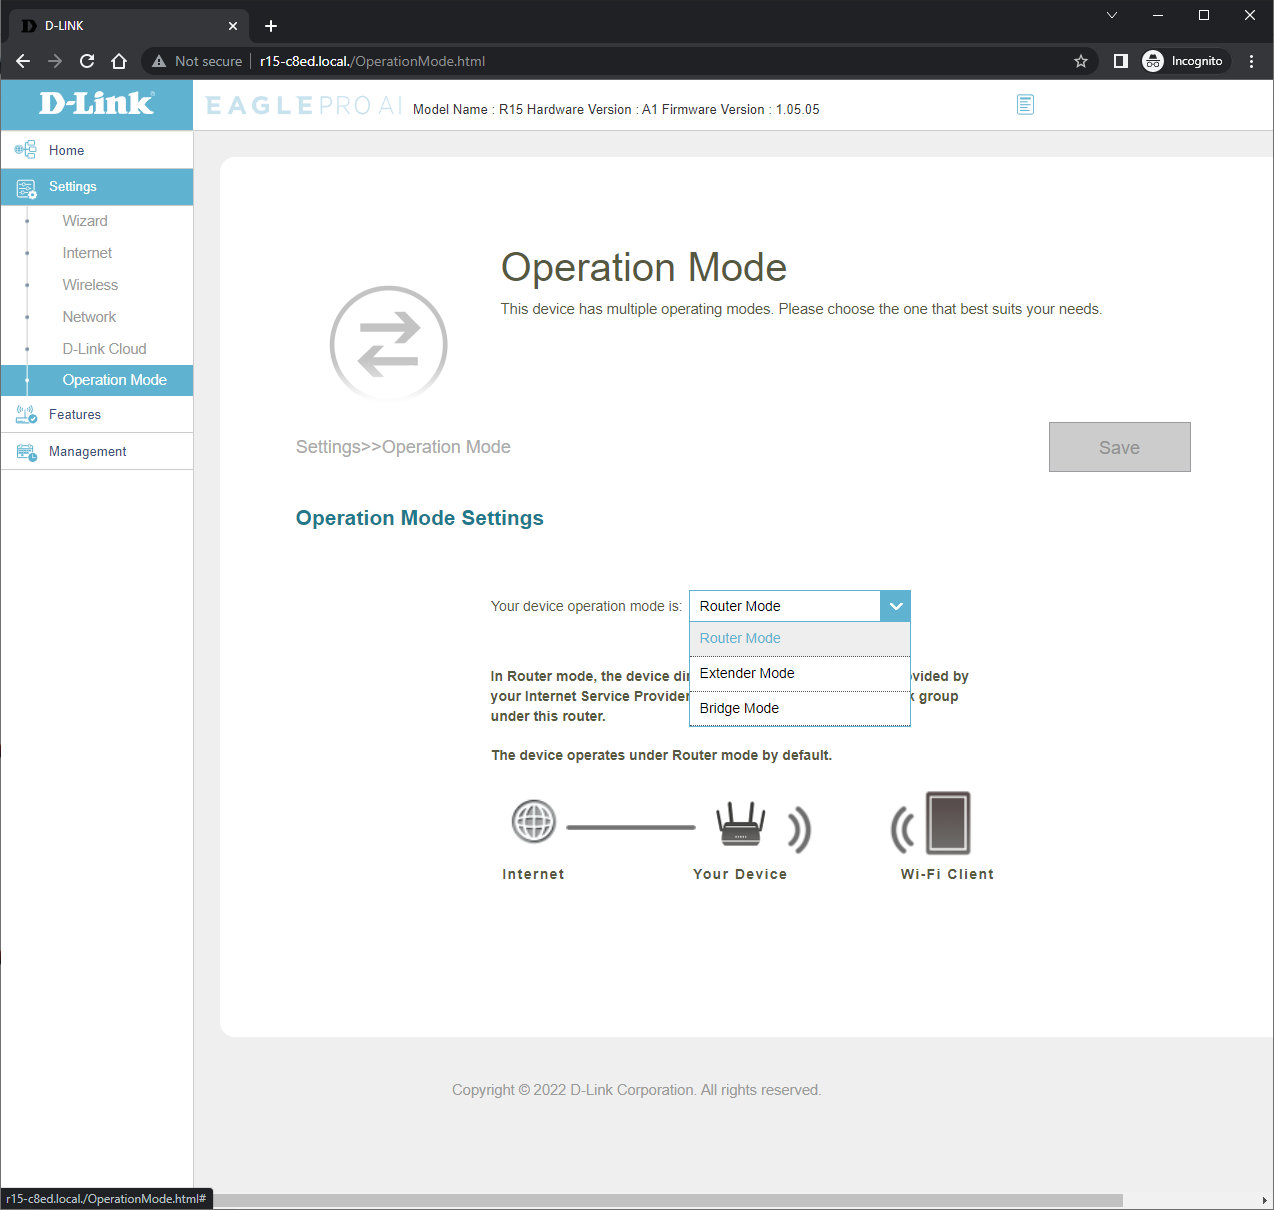
Task: Open Chrome three-dot menu
Action: 1251,61
